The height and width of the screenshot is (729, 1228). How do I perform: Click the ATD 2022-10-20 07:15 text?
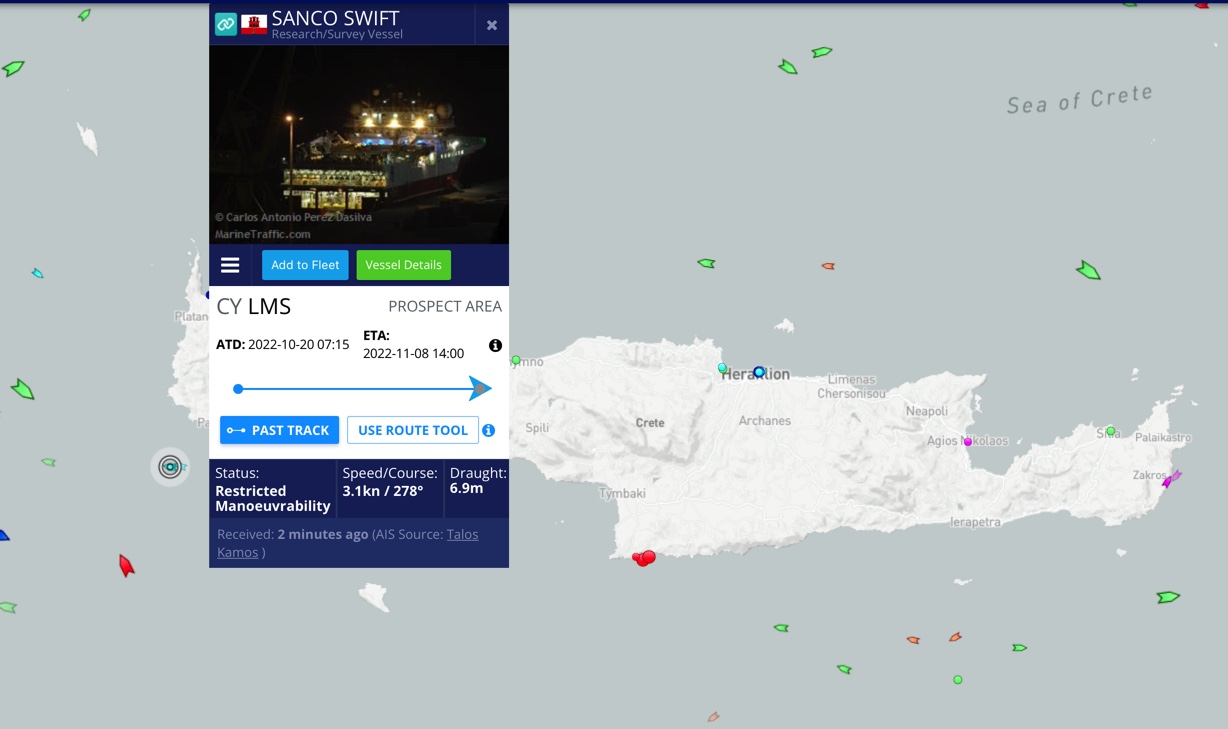(x=283, y=344)
